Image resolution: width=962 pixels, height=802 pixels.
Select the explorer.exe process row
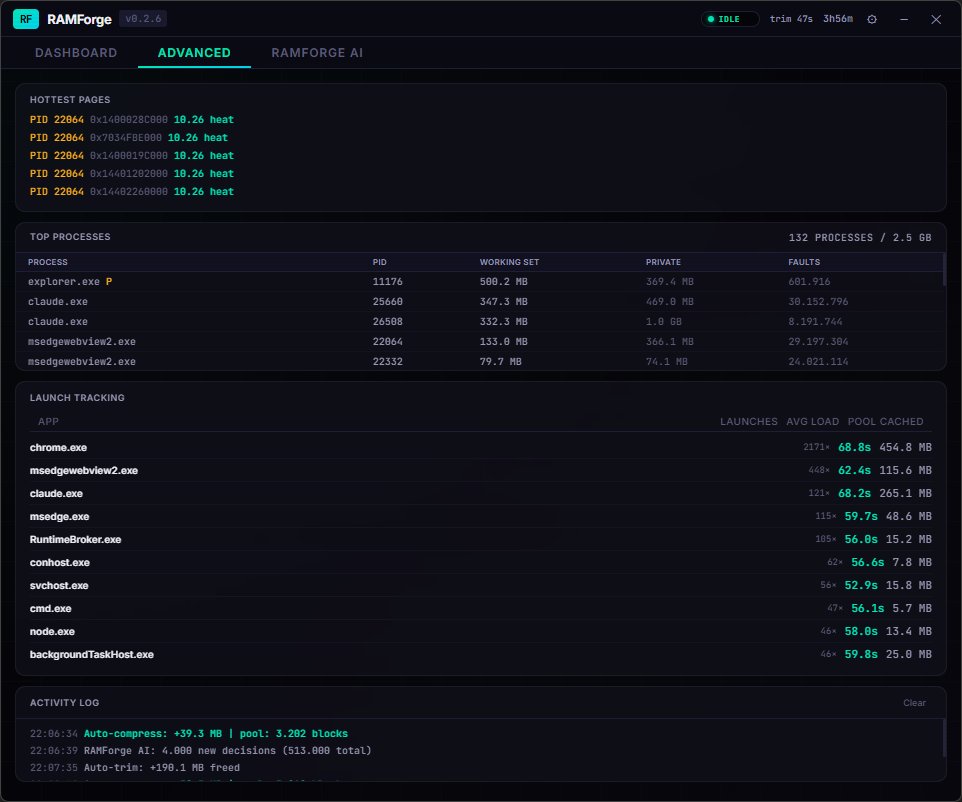tap(479, 282)
